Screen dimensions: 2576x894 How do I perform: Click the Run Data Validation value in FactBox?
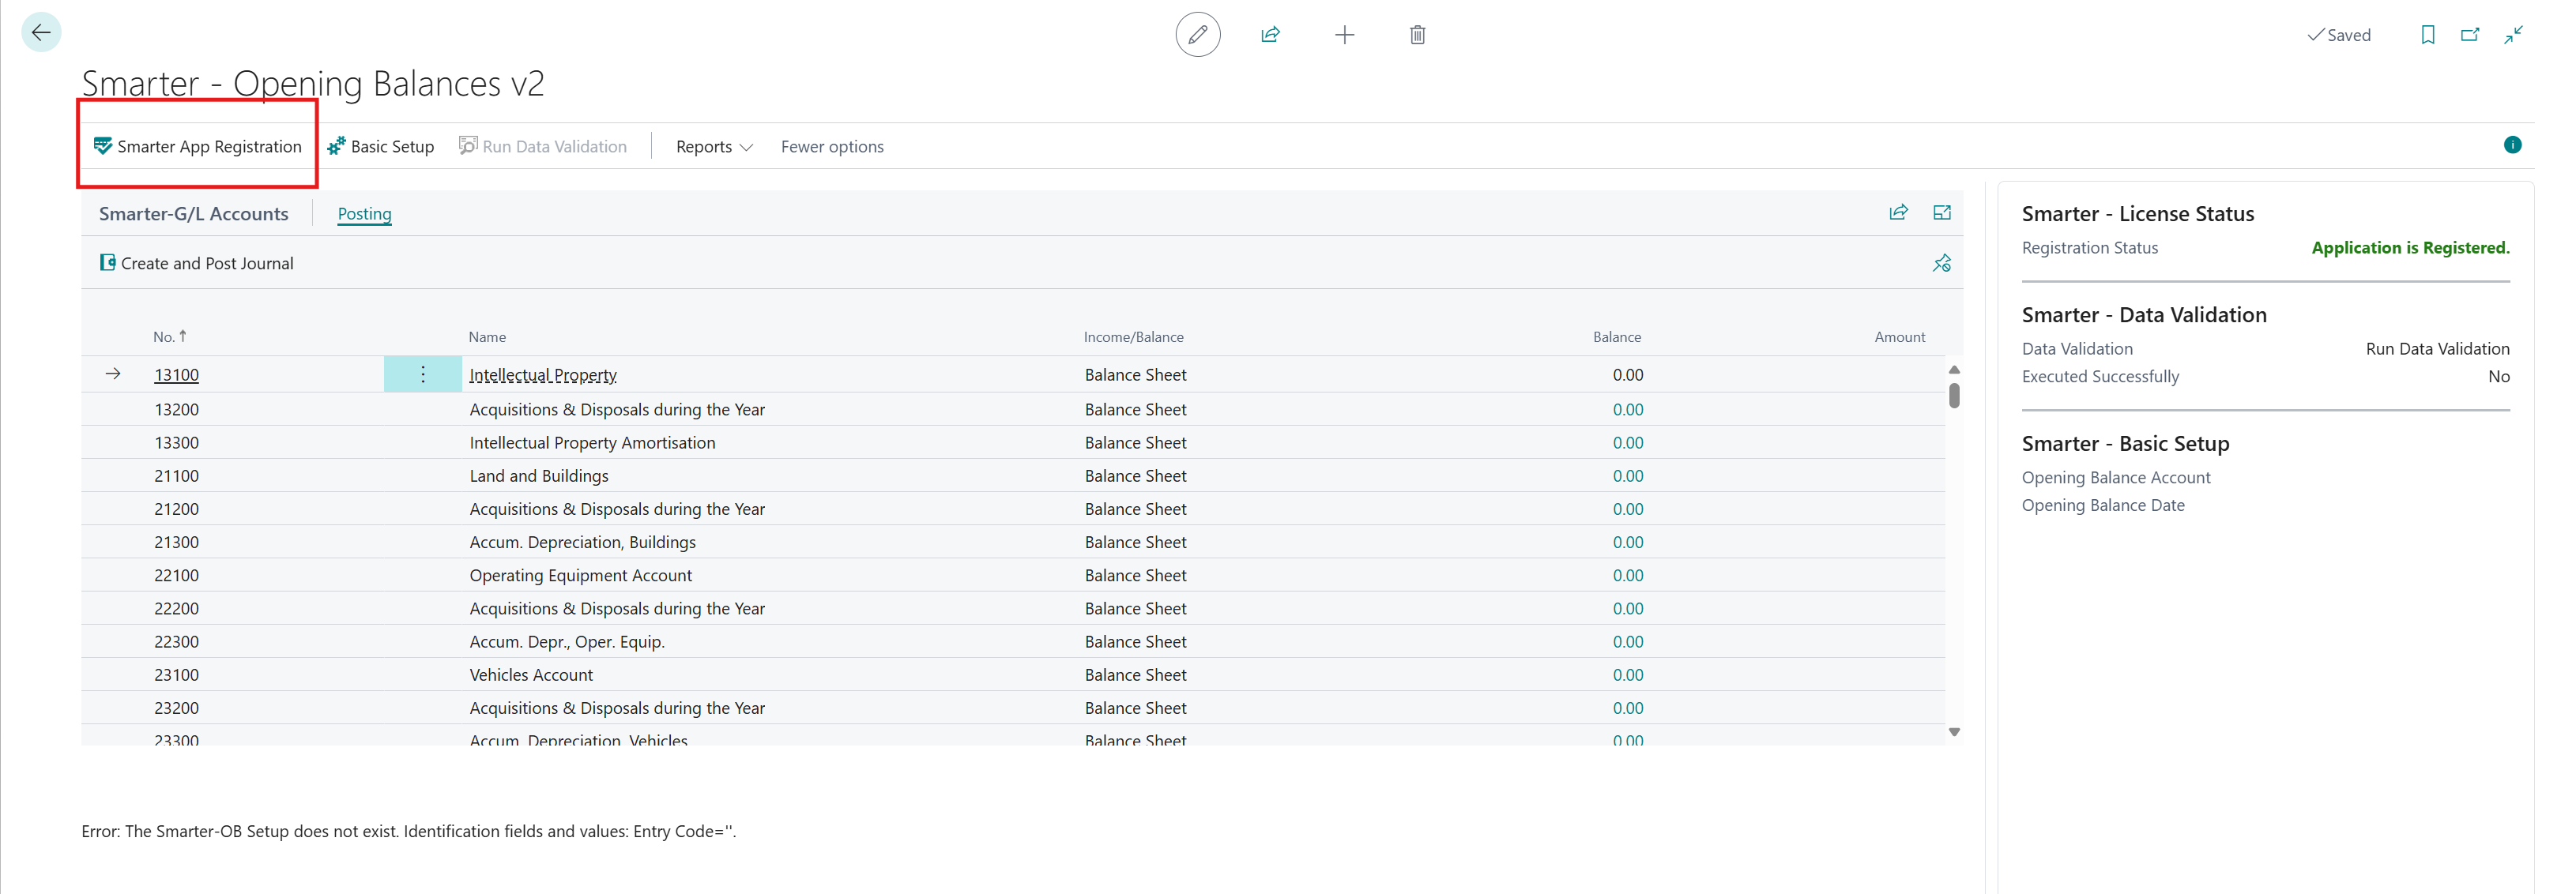click(x=2437, y=349)
